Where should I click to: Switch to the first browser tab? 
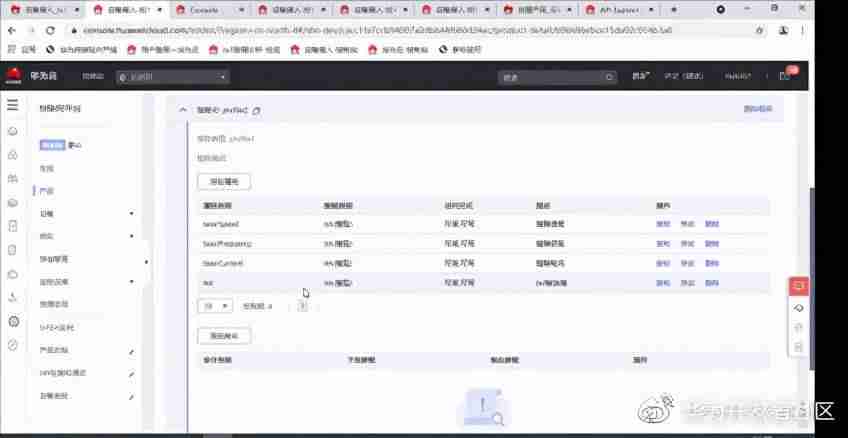coord(45,10)
